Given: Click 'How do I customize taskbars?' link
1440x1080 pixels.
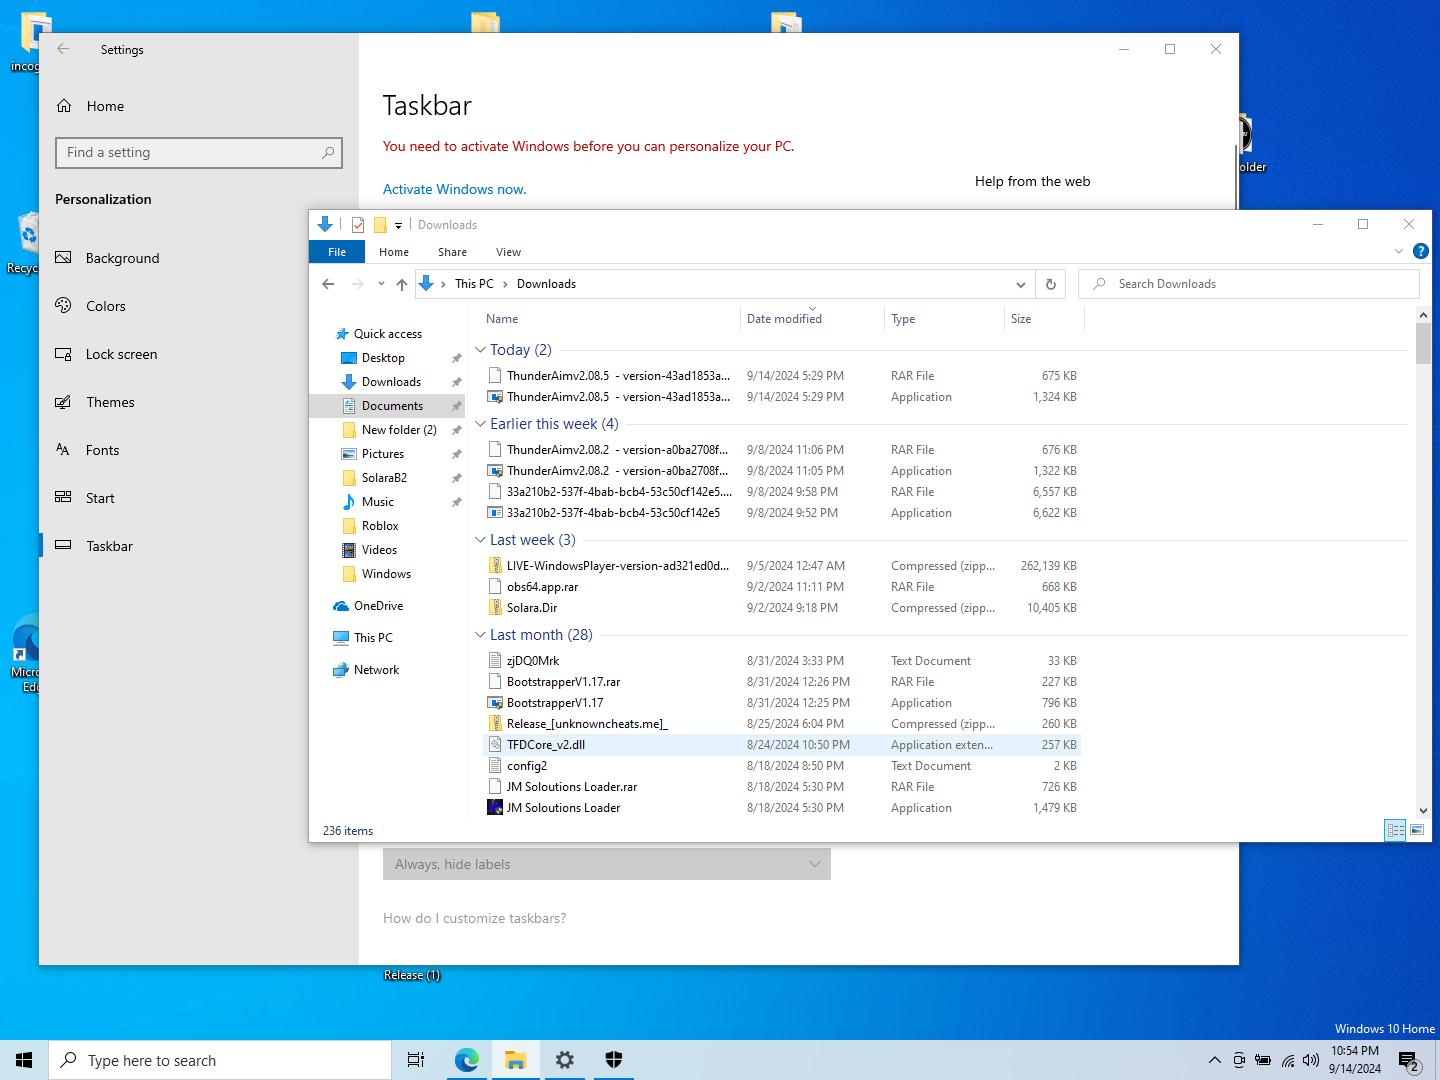Looking at the screenshot, I should (x=474, y=918).
